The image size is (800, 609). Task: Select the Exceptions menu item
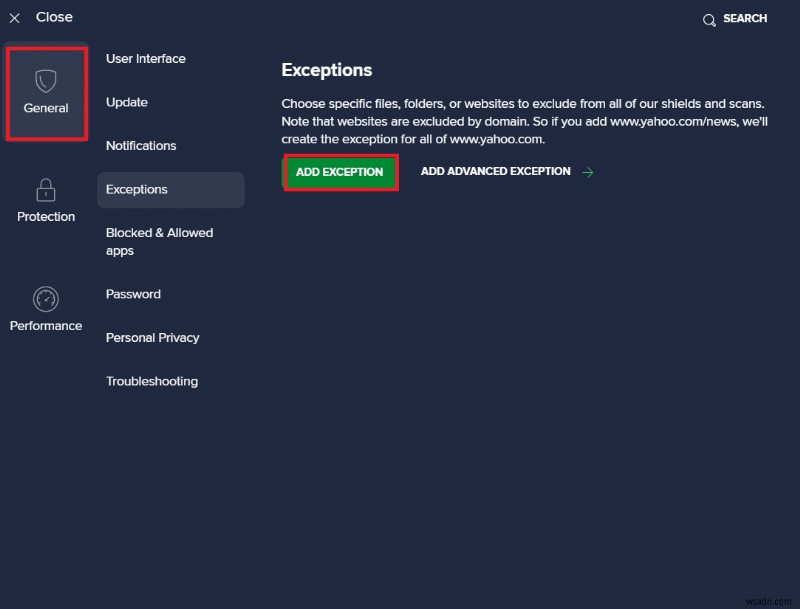[137, 190]
